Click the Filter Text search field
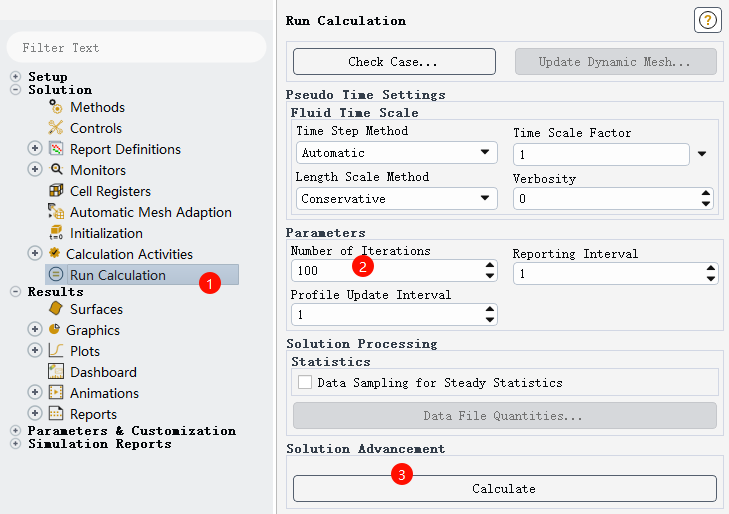 [136, 47]
